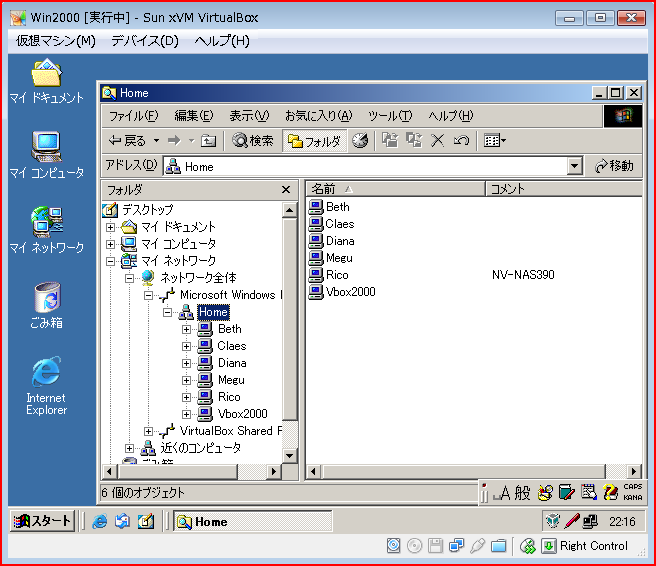Viewport: 656px width, 566px height.
Task: Expand Vbox2000 in the folder tree
Action: click(187, 415)
